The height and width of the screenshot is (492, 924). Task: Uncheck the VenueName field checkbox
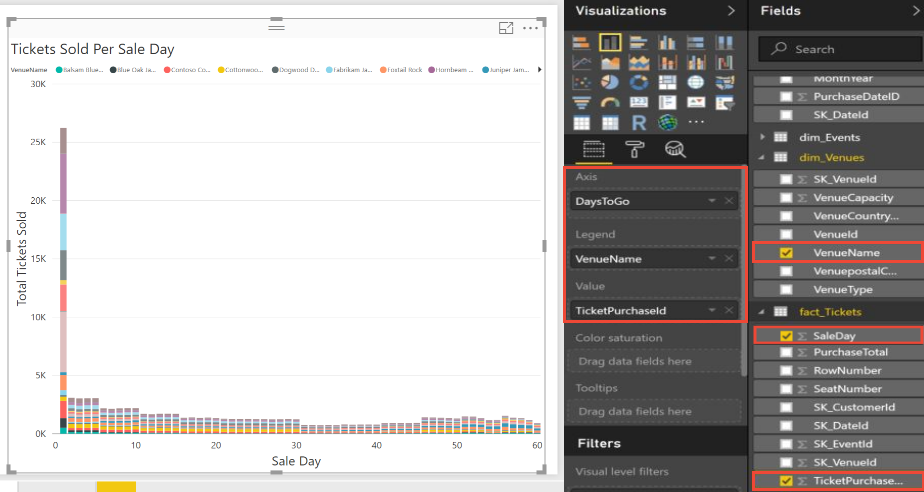pyautogui.click(x=786, y=253)
